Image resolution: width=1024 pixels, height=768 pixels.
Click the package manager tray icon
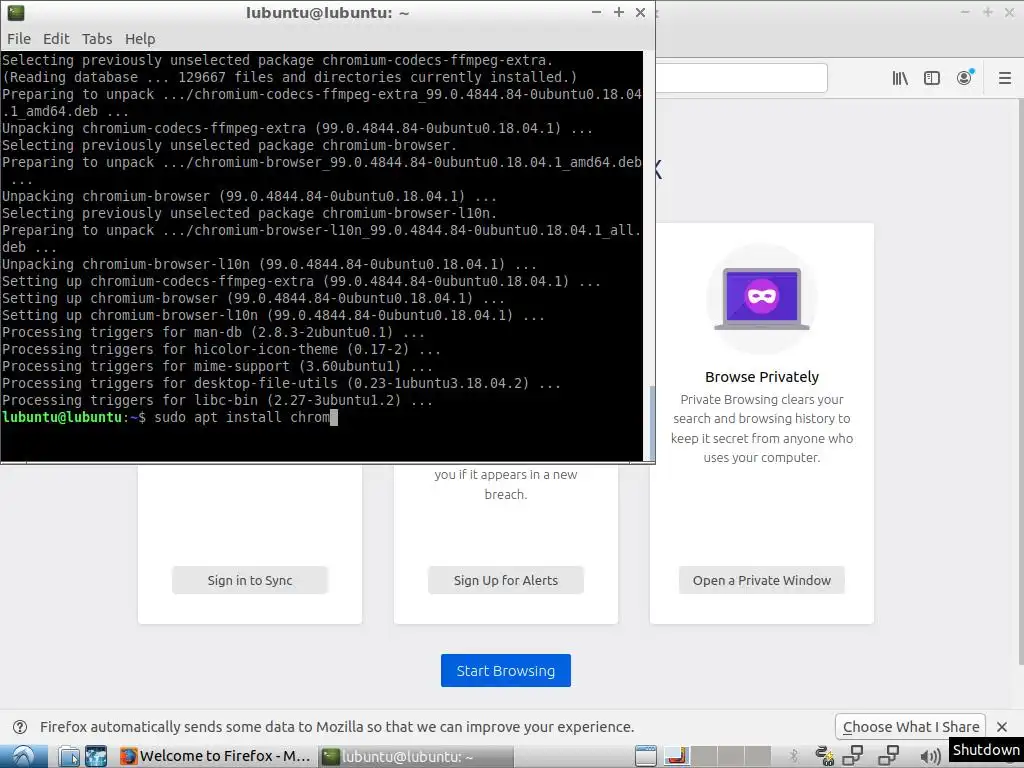pyautogui.click(x=825, y=756)
